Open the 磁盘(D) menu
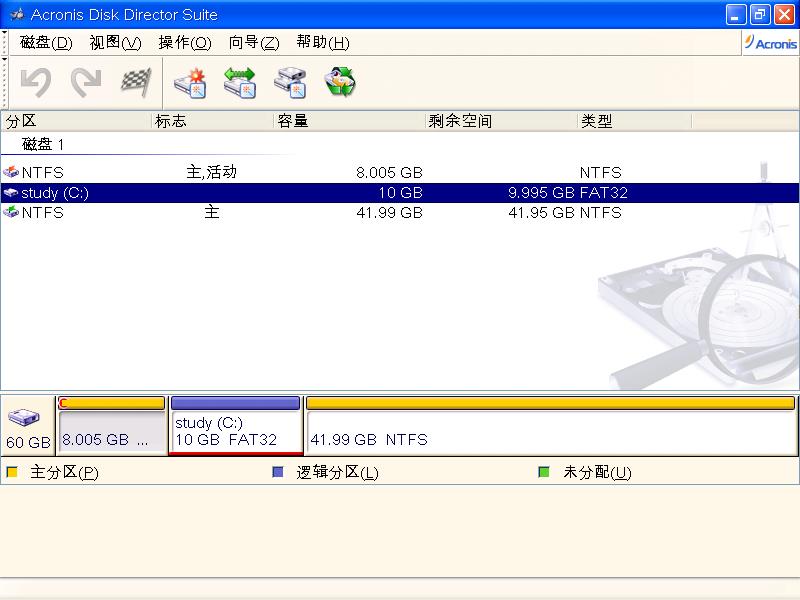Screen dimensions: 800x600 point(46,42)
